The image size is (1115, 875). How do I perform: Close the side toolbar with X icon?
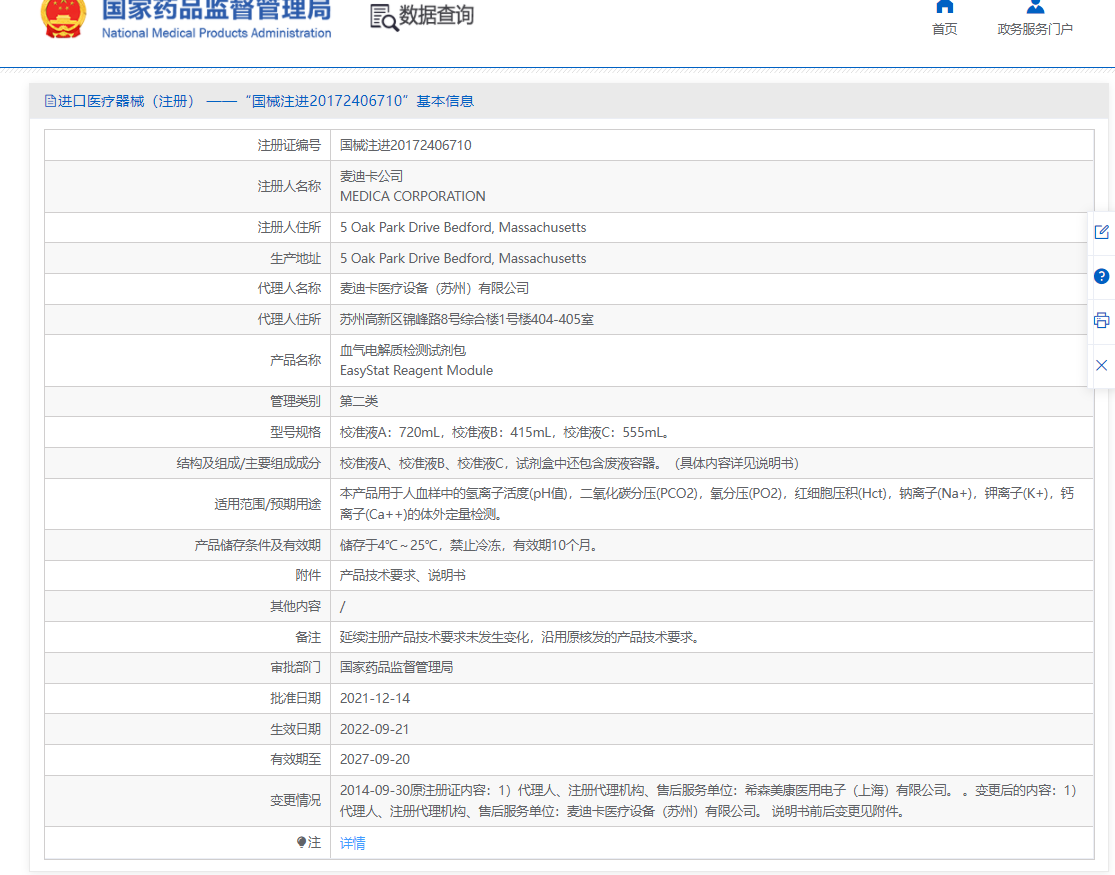point(1101,365)
